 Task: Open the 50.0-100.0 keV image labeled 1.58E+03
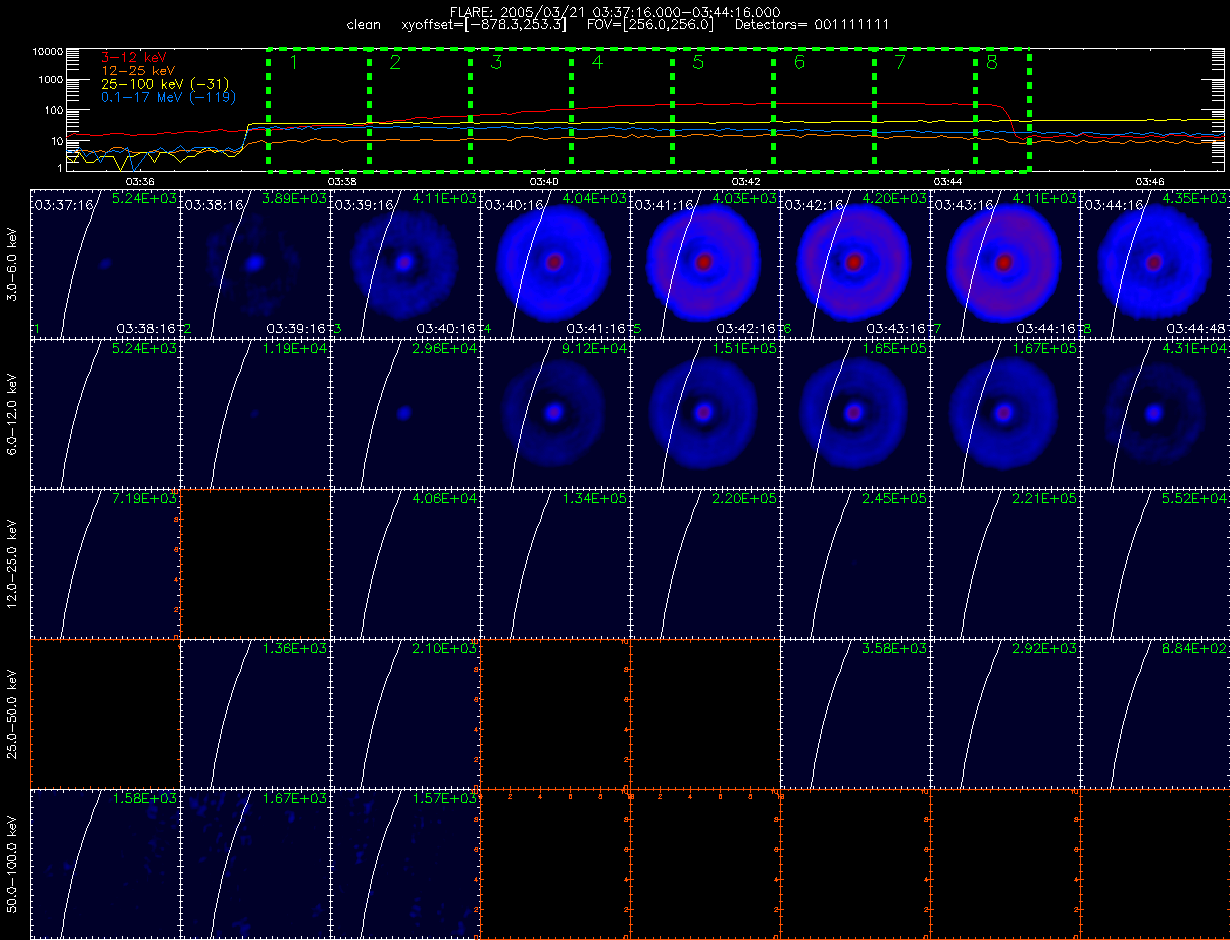[105, 863]
